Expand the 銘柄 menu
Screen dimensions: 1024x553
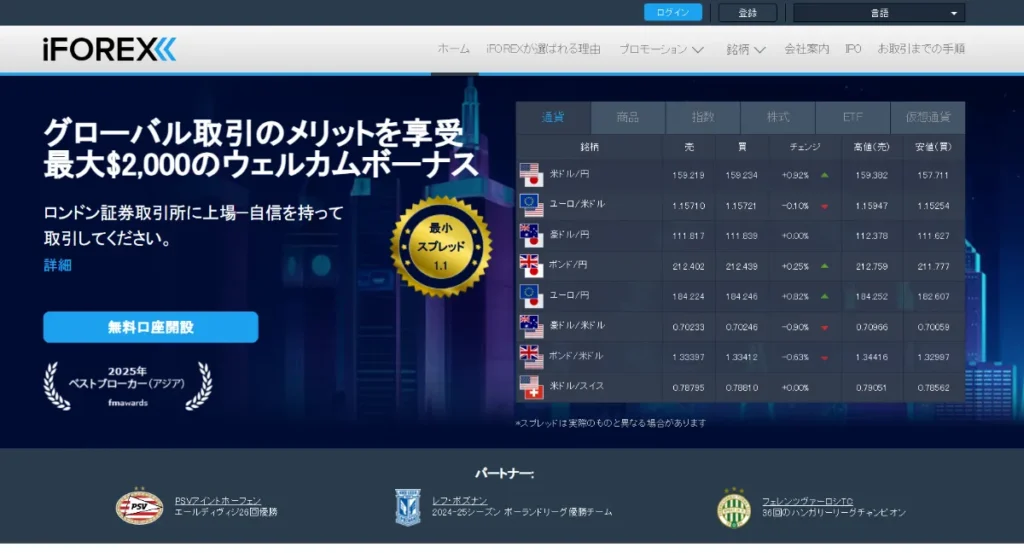tap(746, 49)
